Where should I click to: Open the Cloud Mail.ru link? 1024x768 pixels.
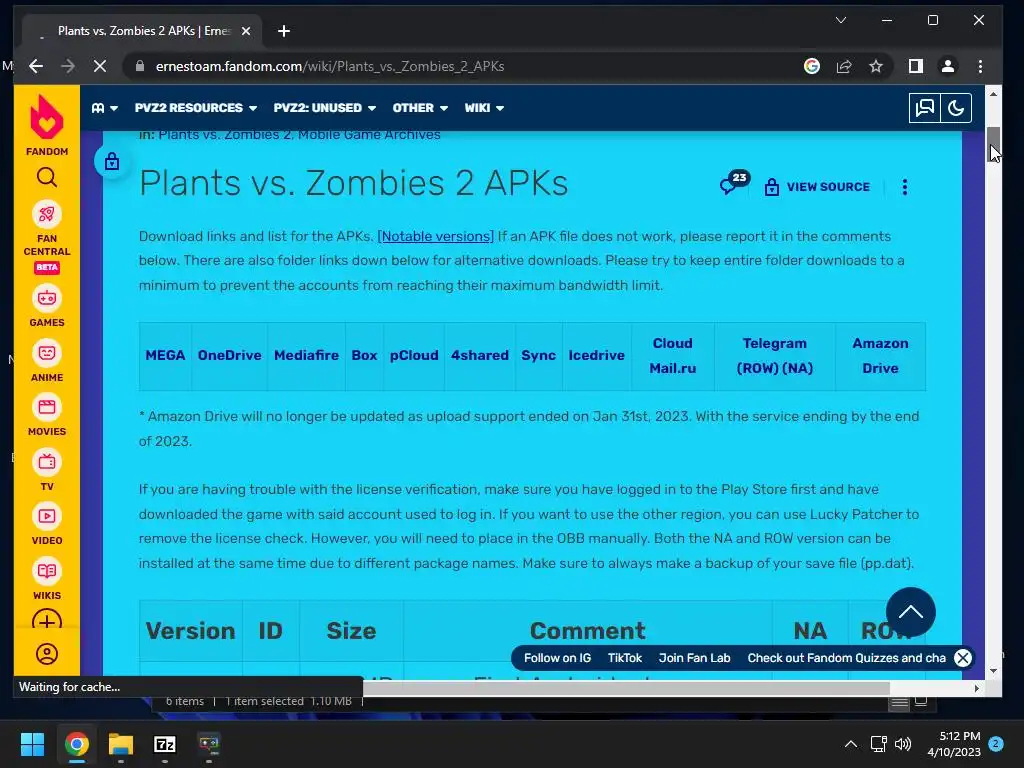point(673,356)
